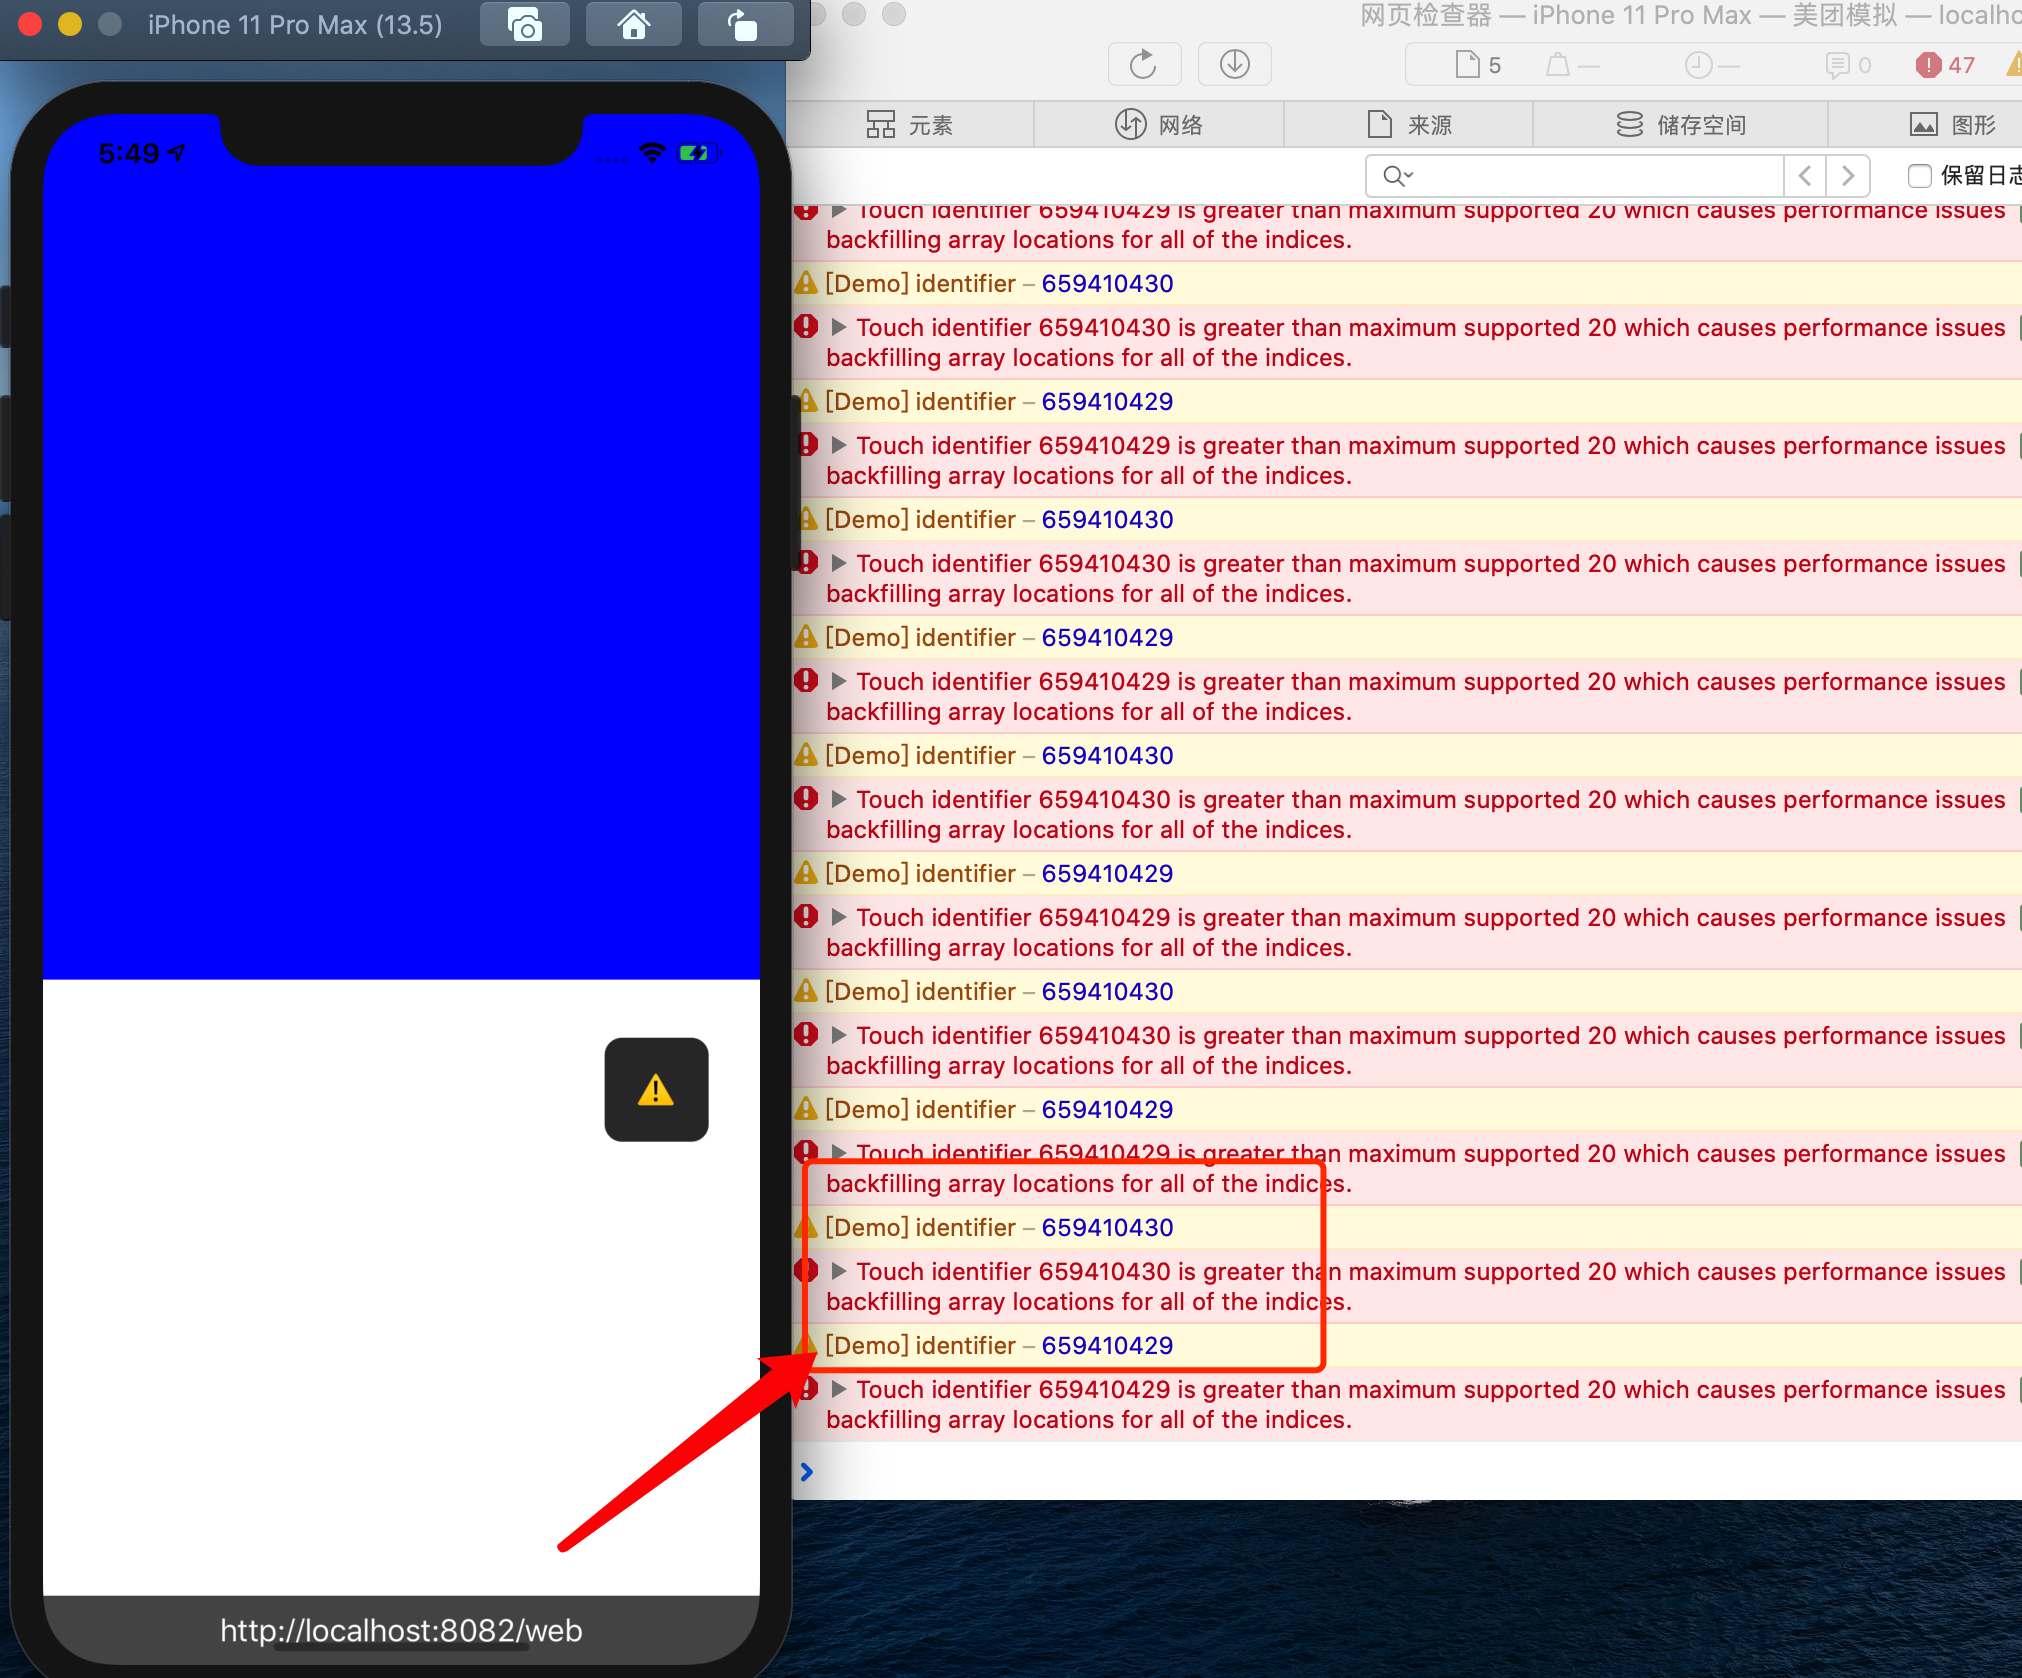2022x1678 pixels.
Task: Switch to the 储存空间 tab
Action: pyautogui.click(x=1680, y=124)
